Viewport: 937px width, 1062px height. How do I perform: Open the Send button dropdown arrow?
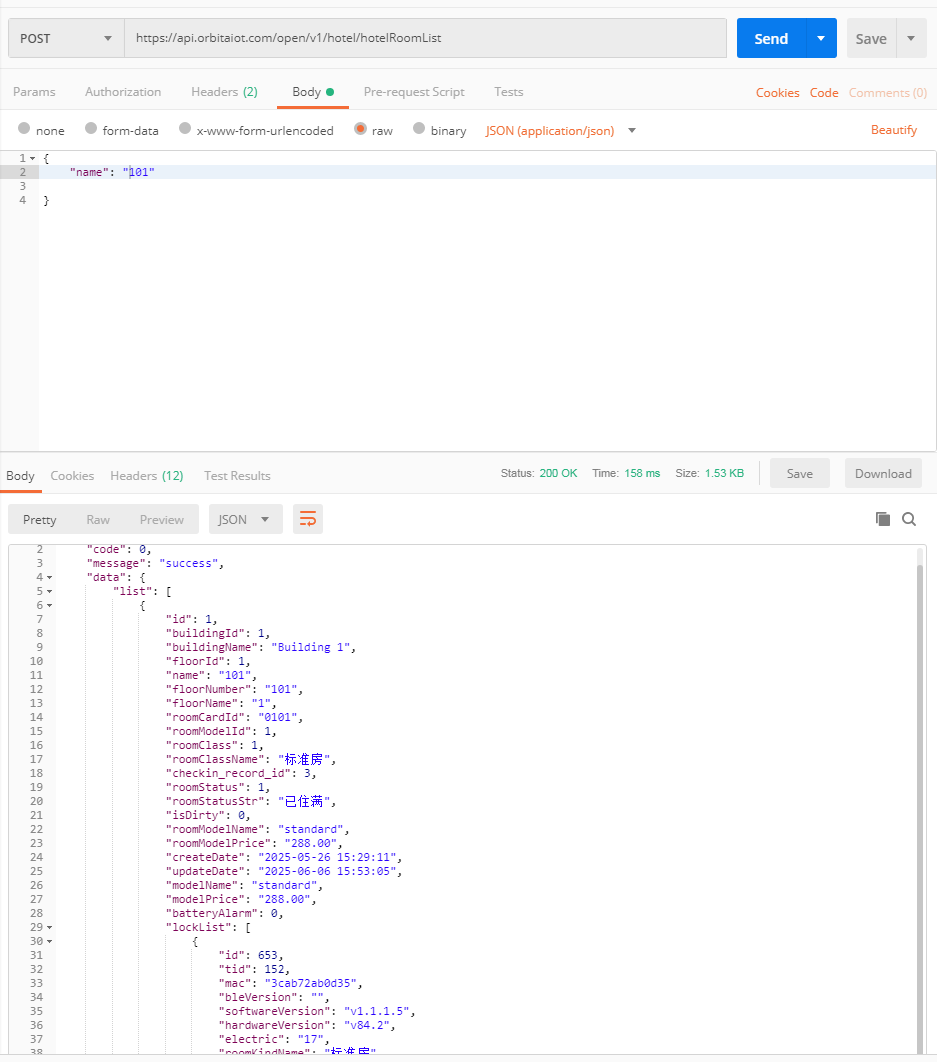821,38
